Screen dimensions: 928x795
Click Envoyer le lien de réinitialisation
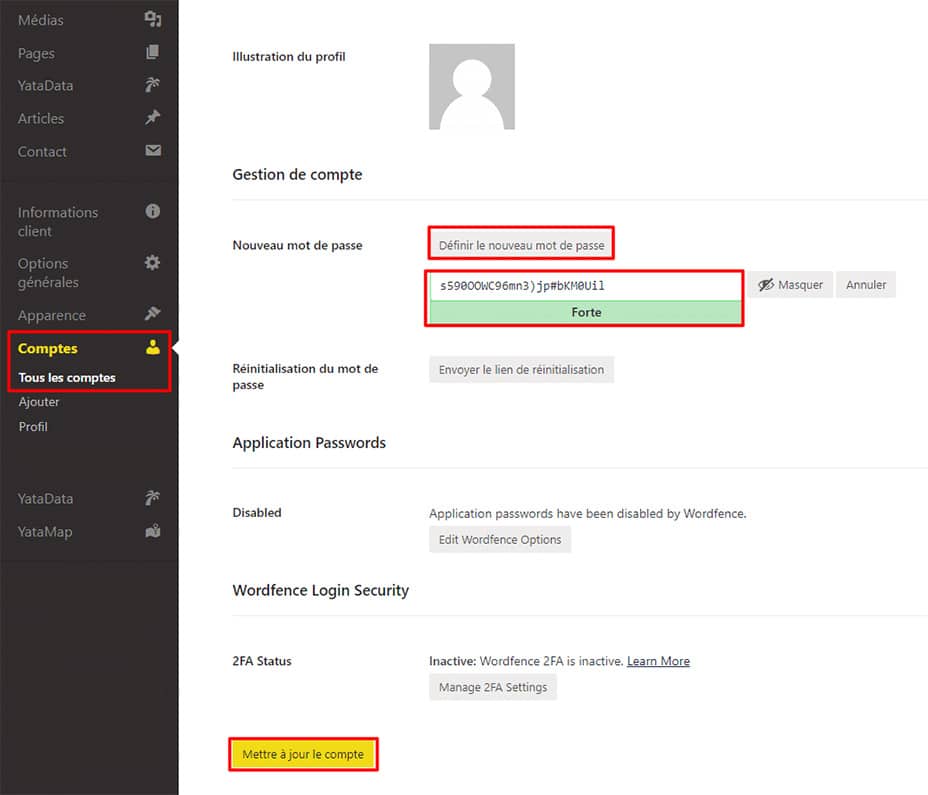521,369
